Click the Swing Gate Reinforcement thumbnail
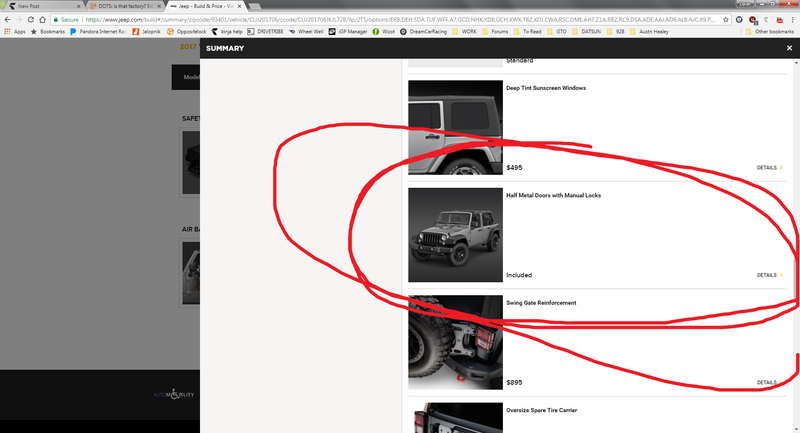Image resolution: width=800 pixels, height=433 pixels. tap(455, 343)
